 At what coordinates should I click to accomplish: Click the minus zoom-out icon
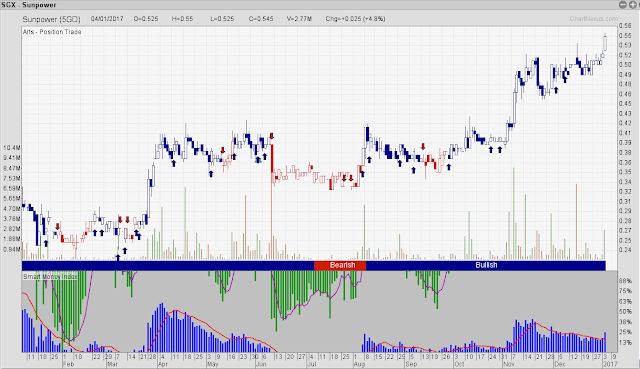pyautogui.click(x=622, y=4)
